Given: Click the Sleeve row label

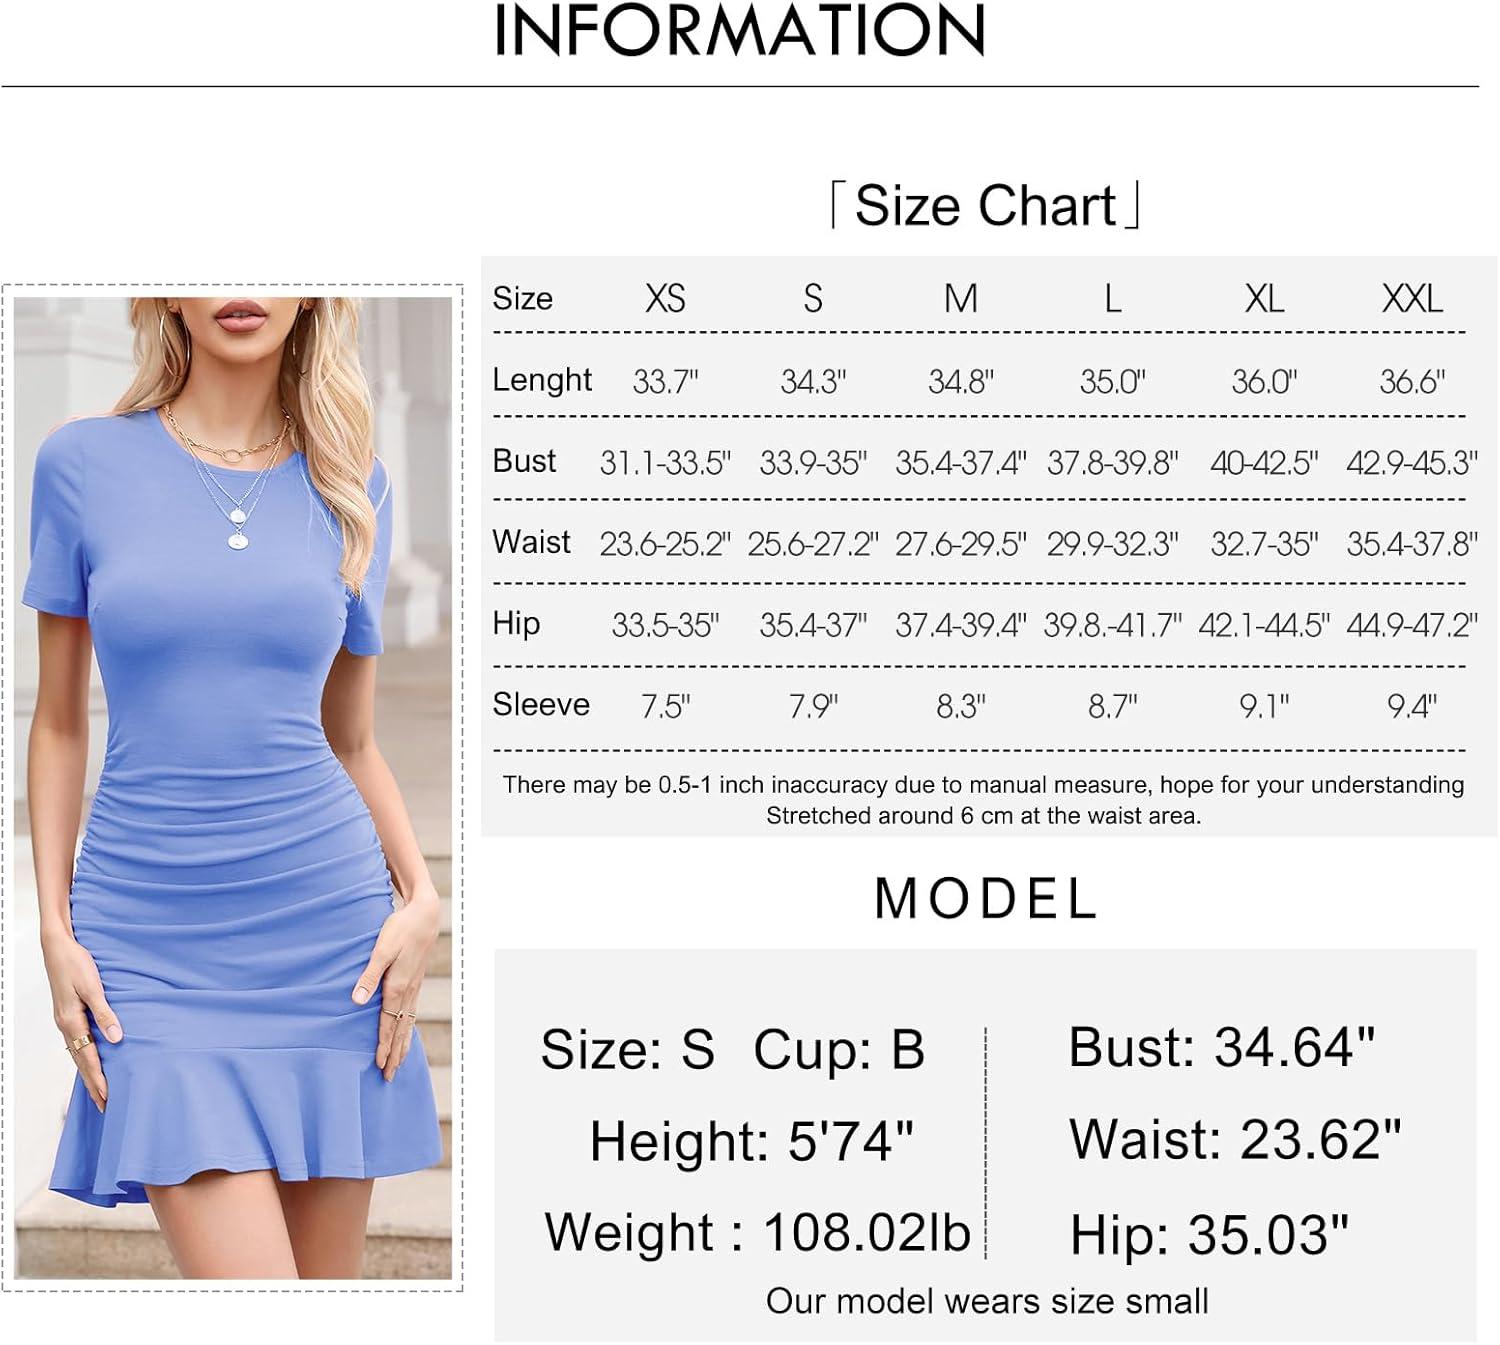Looking at the screenshot, I should pos(541,704).
